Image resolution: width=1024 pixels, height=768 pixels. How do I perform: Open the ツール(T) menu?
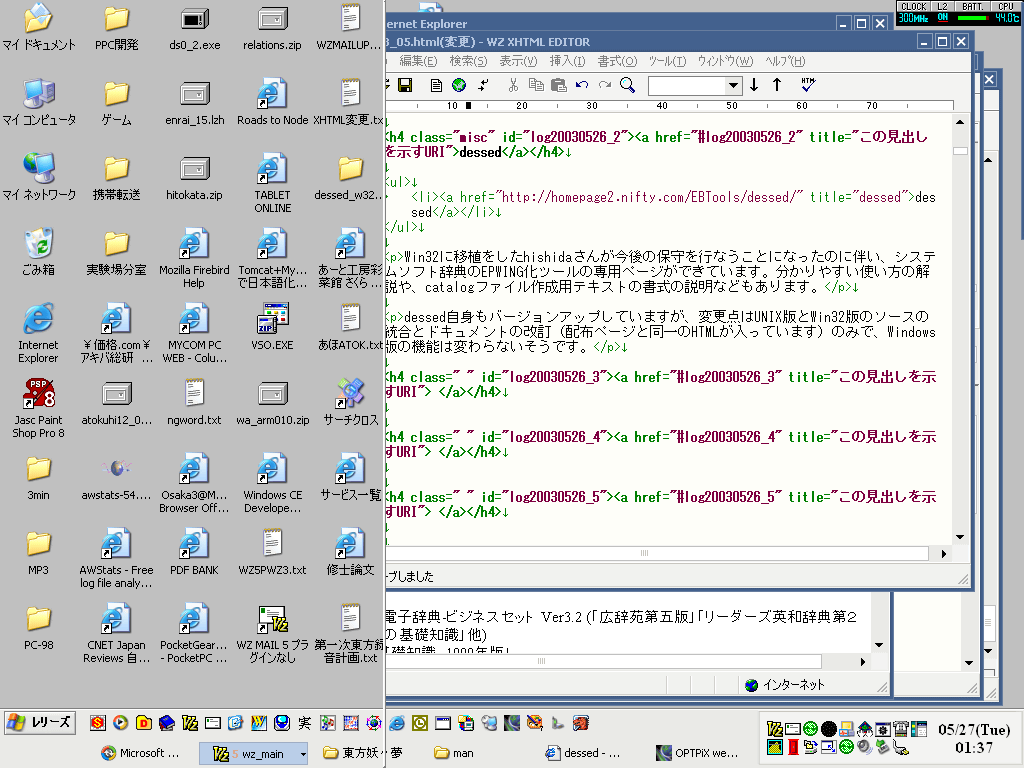pos(667,61)
